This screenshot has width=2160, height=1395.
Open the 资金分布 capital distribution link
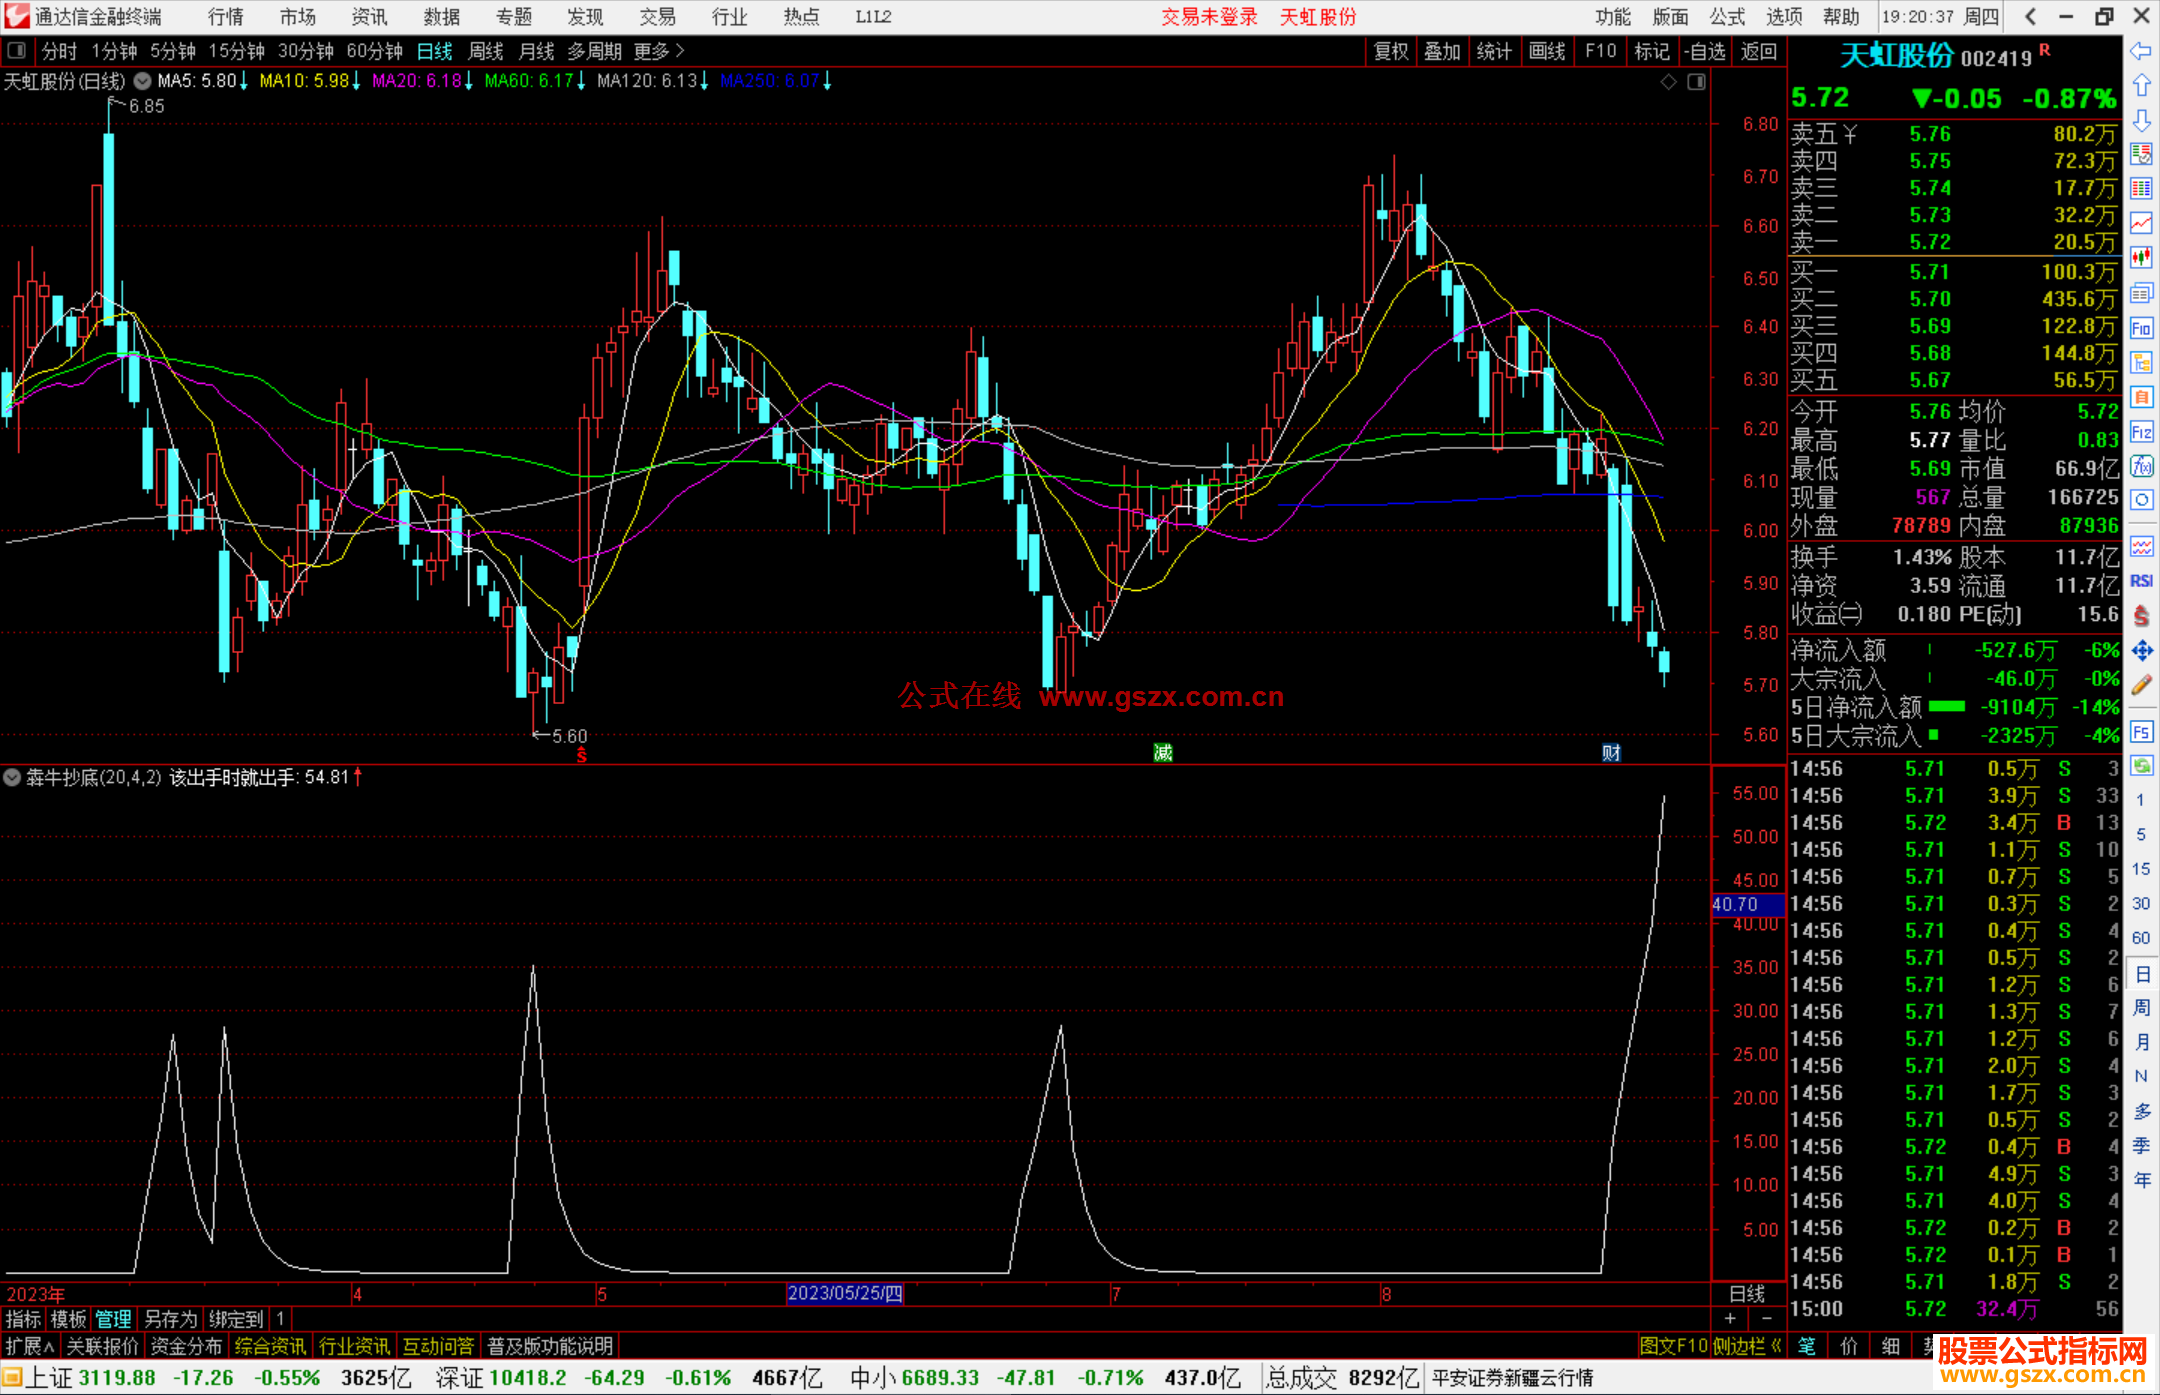[186, 1346]
